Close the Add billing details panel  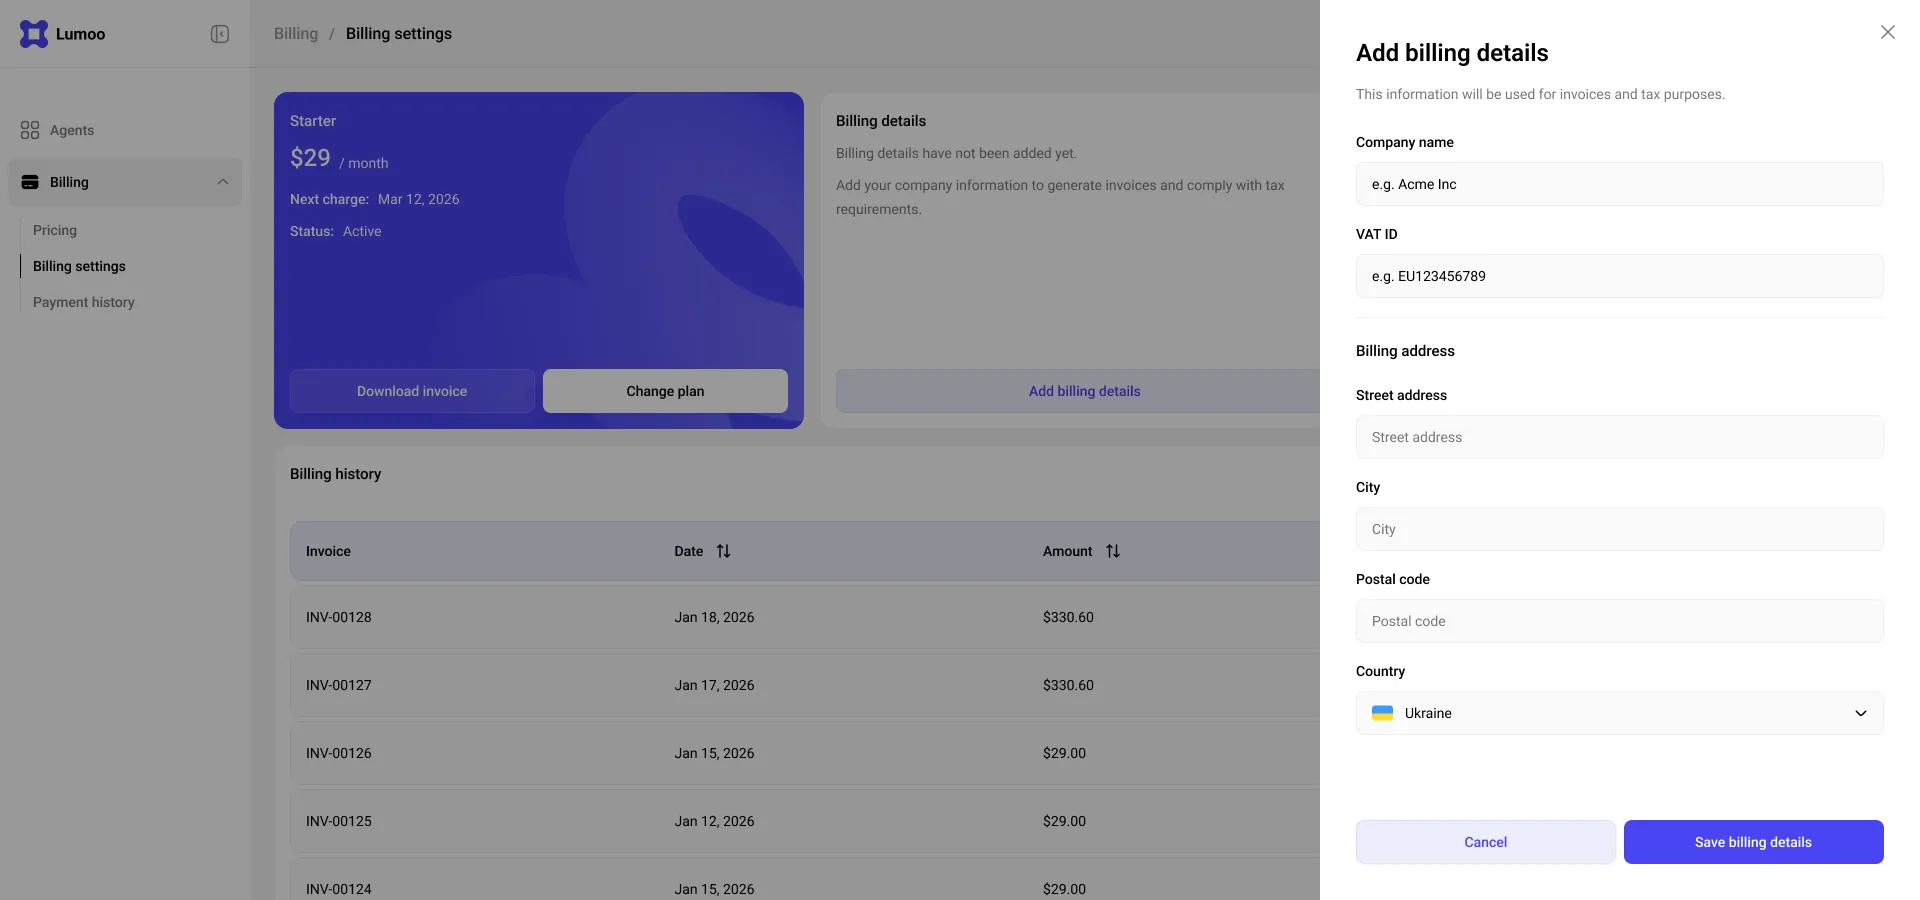tap(1888, 32)
